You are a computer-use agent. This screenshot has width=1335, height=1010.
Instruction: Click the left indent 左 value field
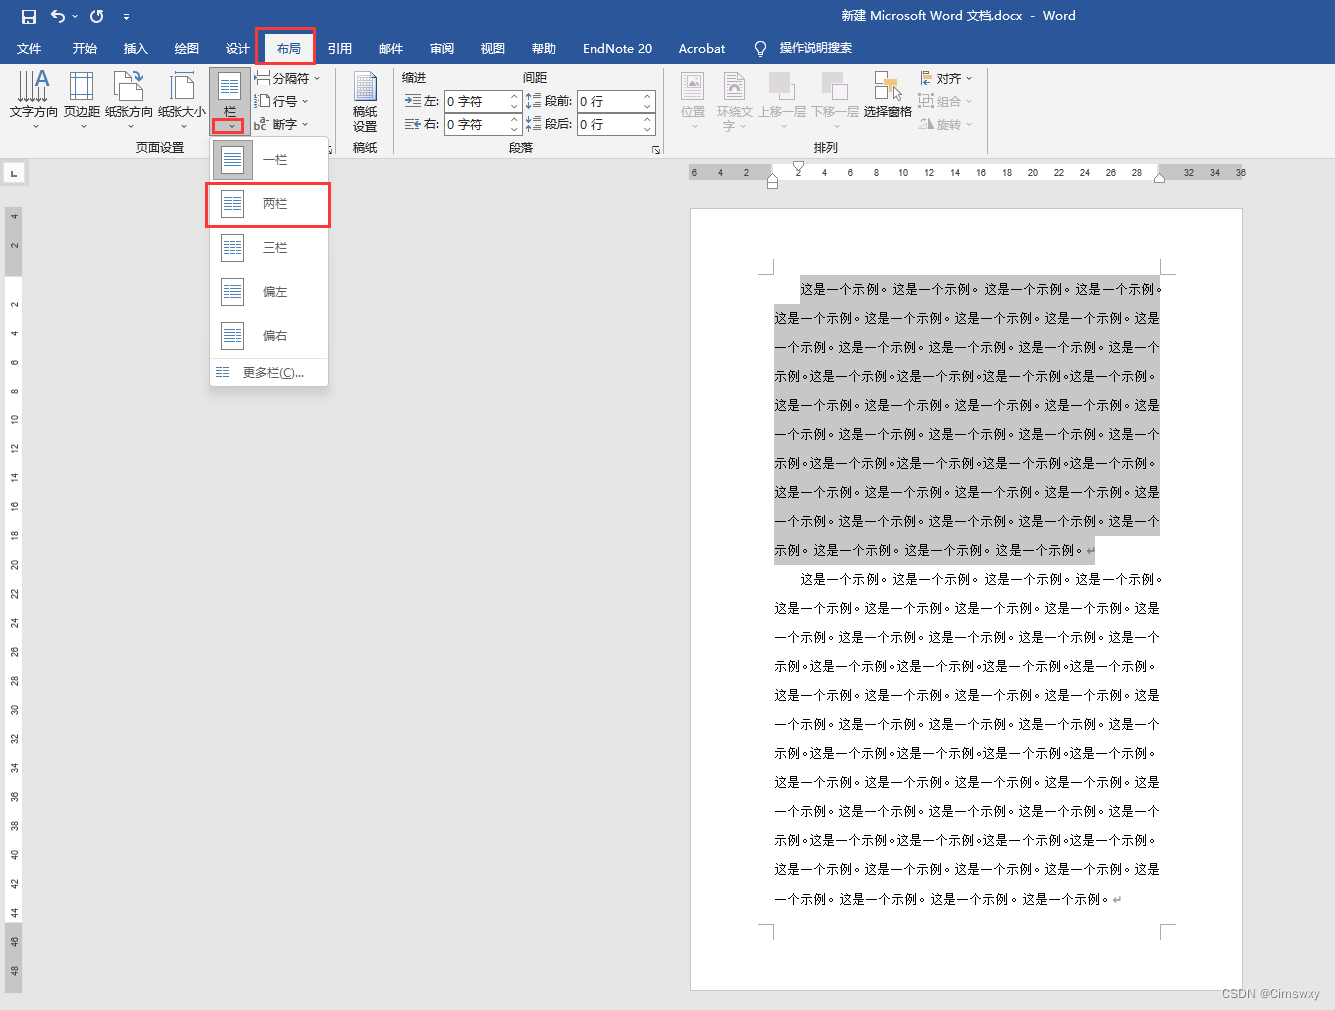point(477,101)
